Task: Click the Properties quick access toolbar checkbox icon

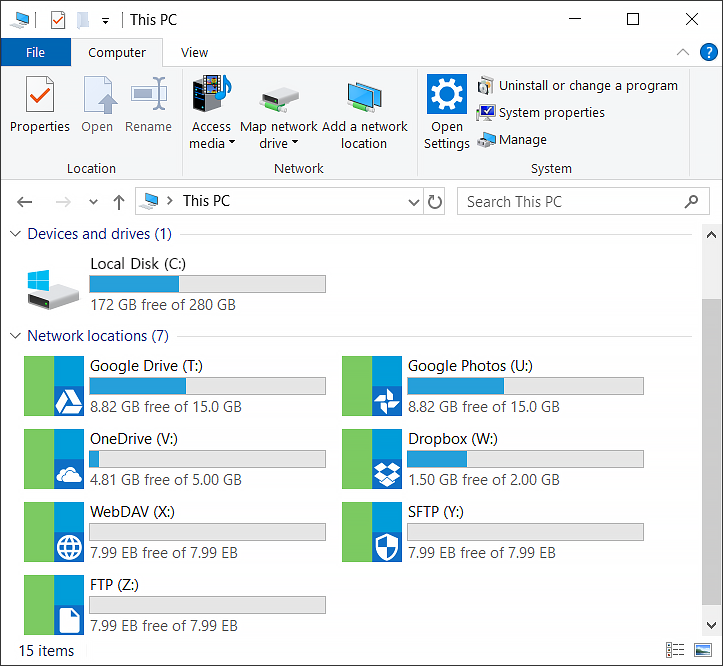Action: coord(58,20)
